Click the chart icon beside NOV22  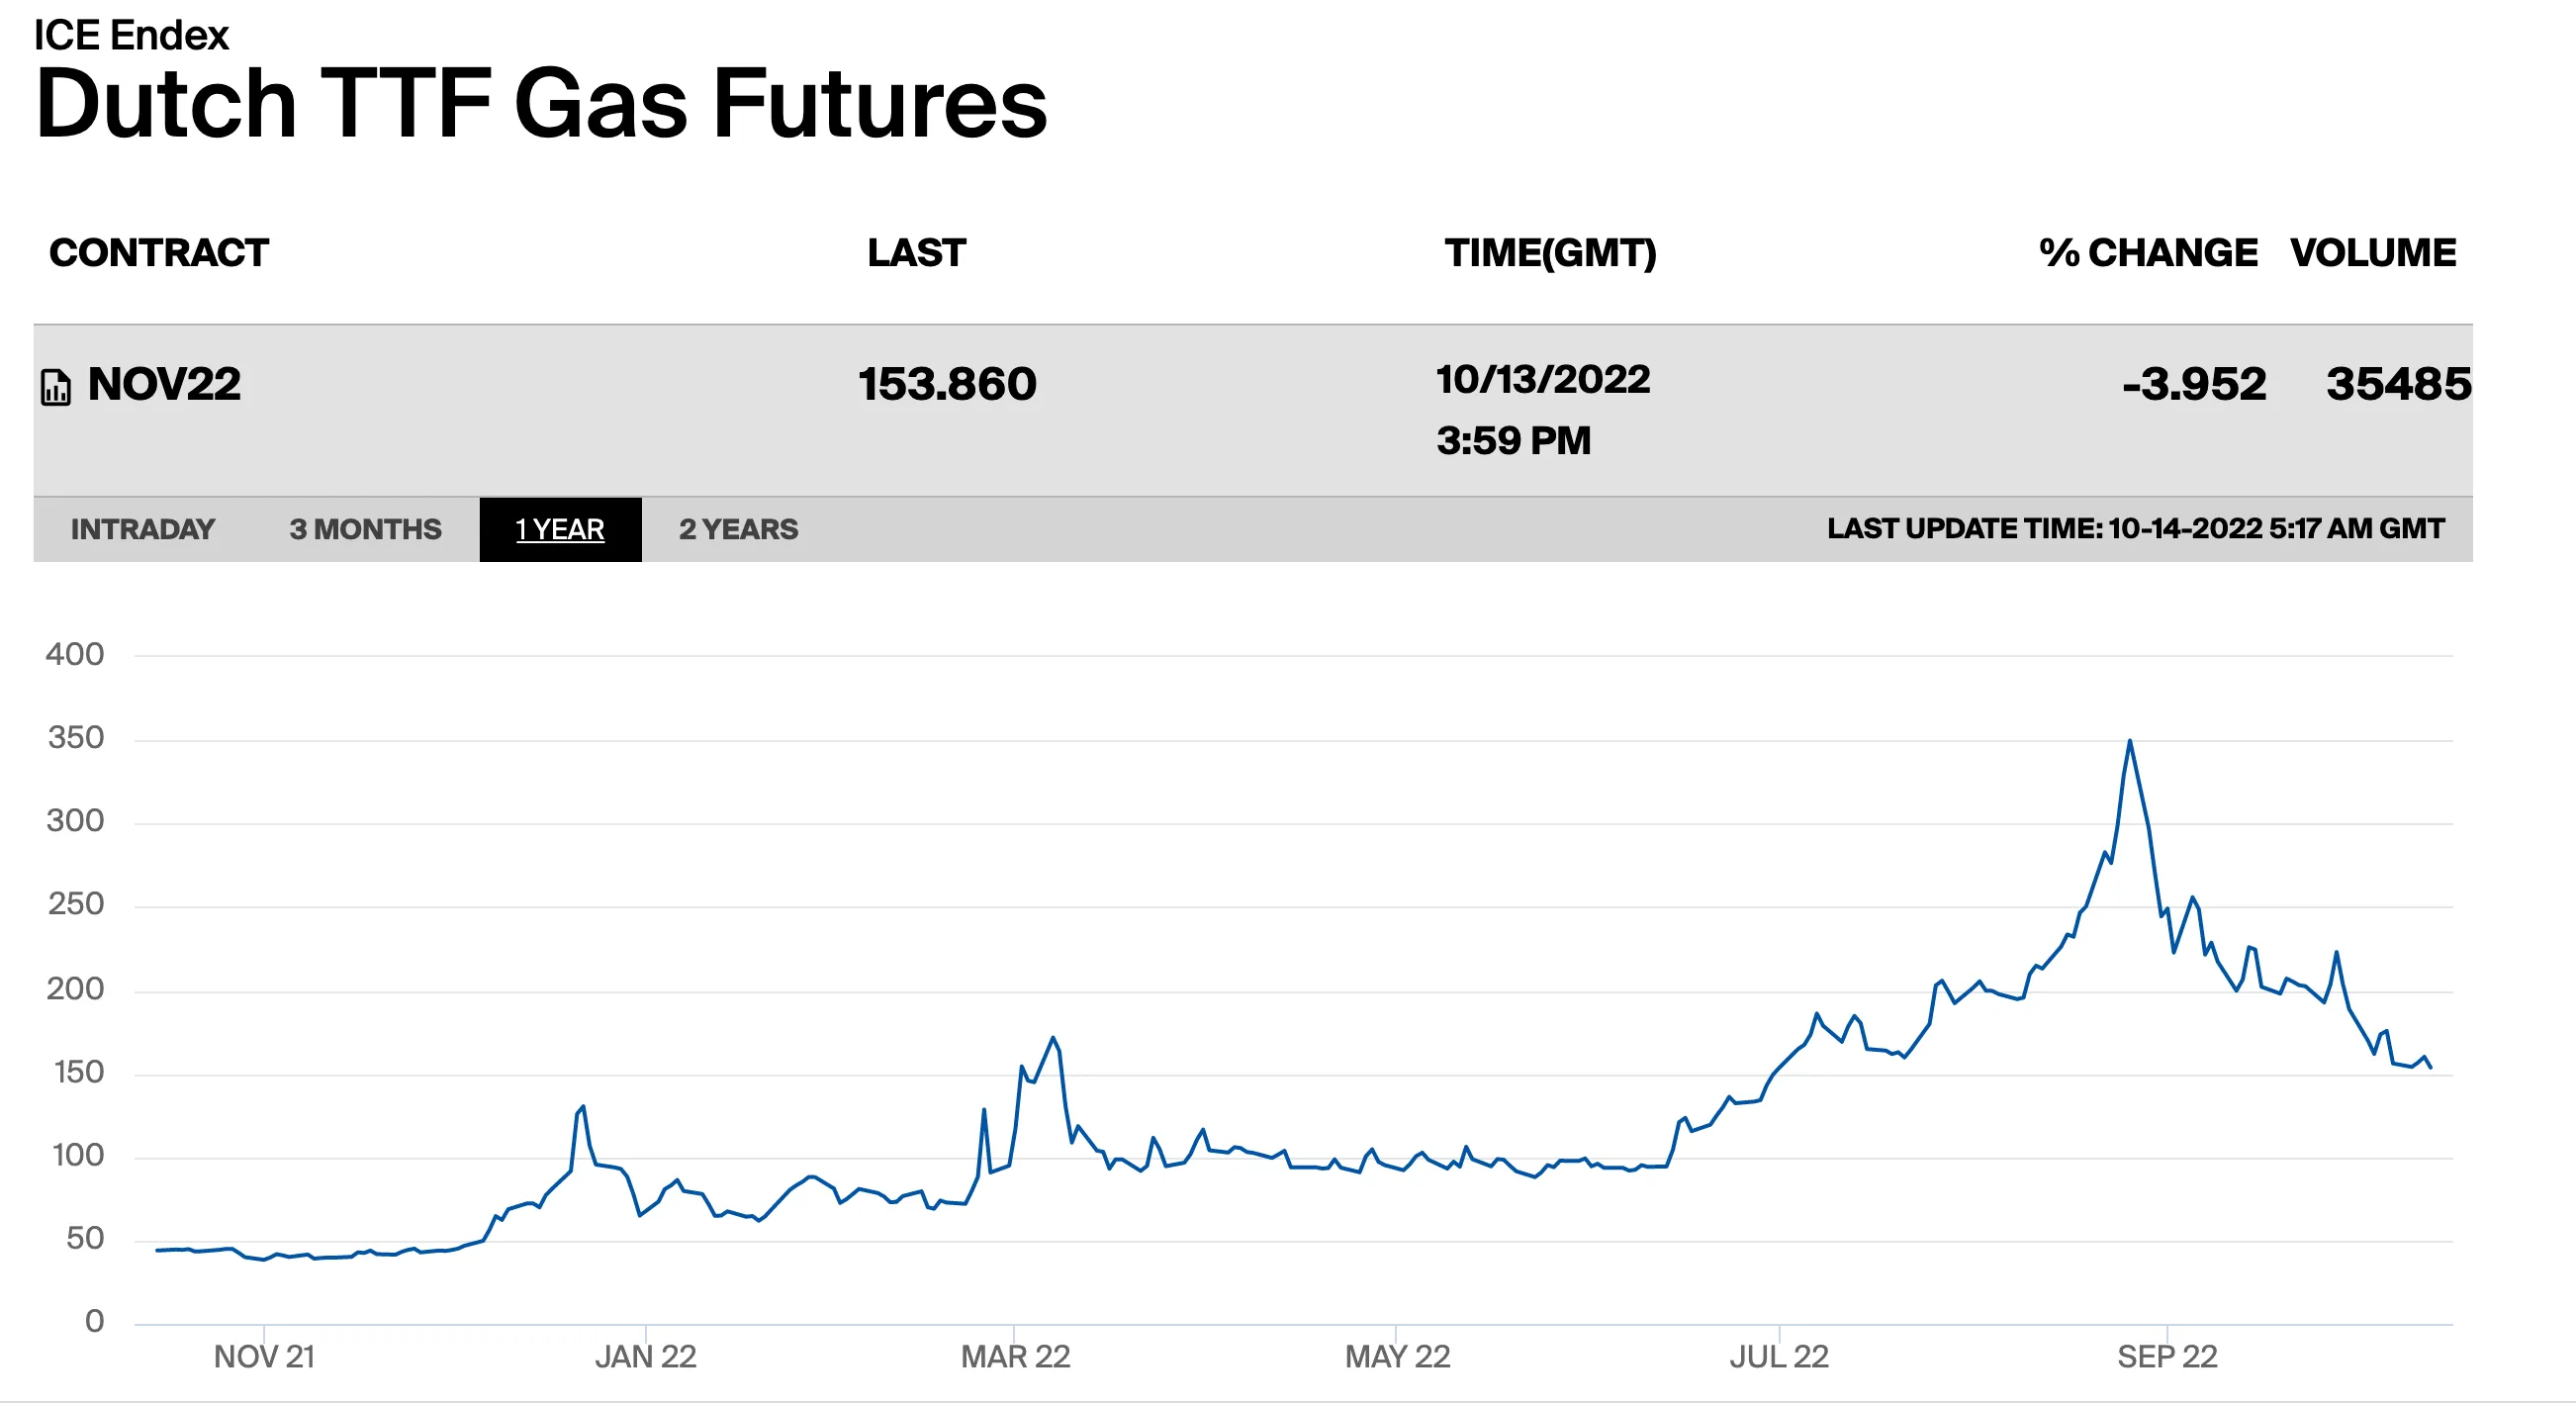pos(56,387)
